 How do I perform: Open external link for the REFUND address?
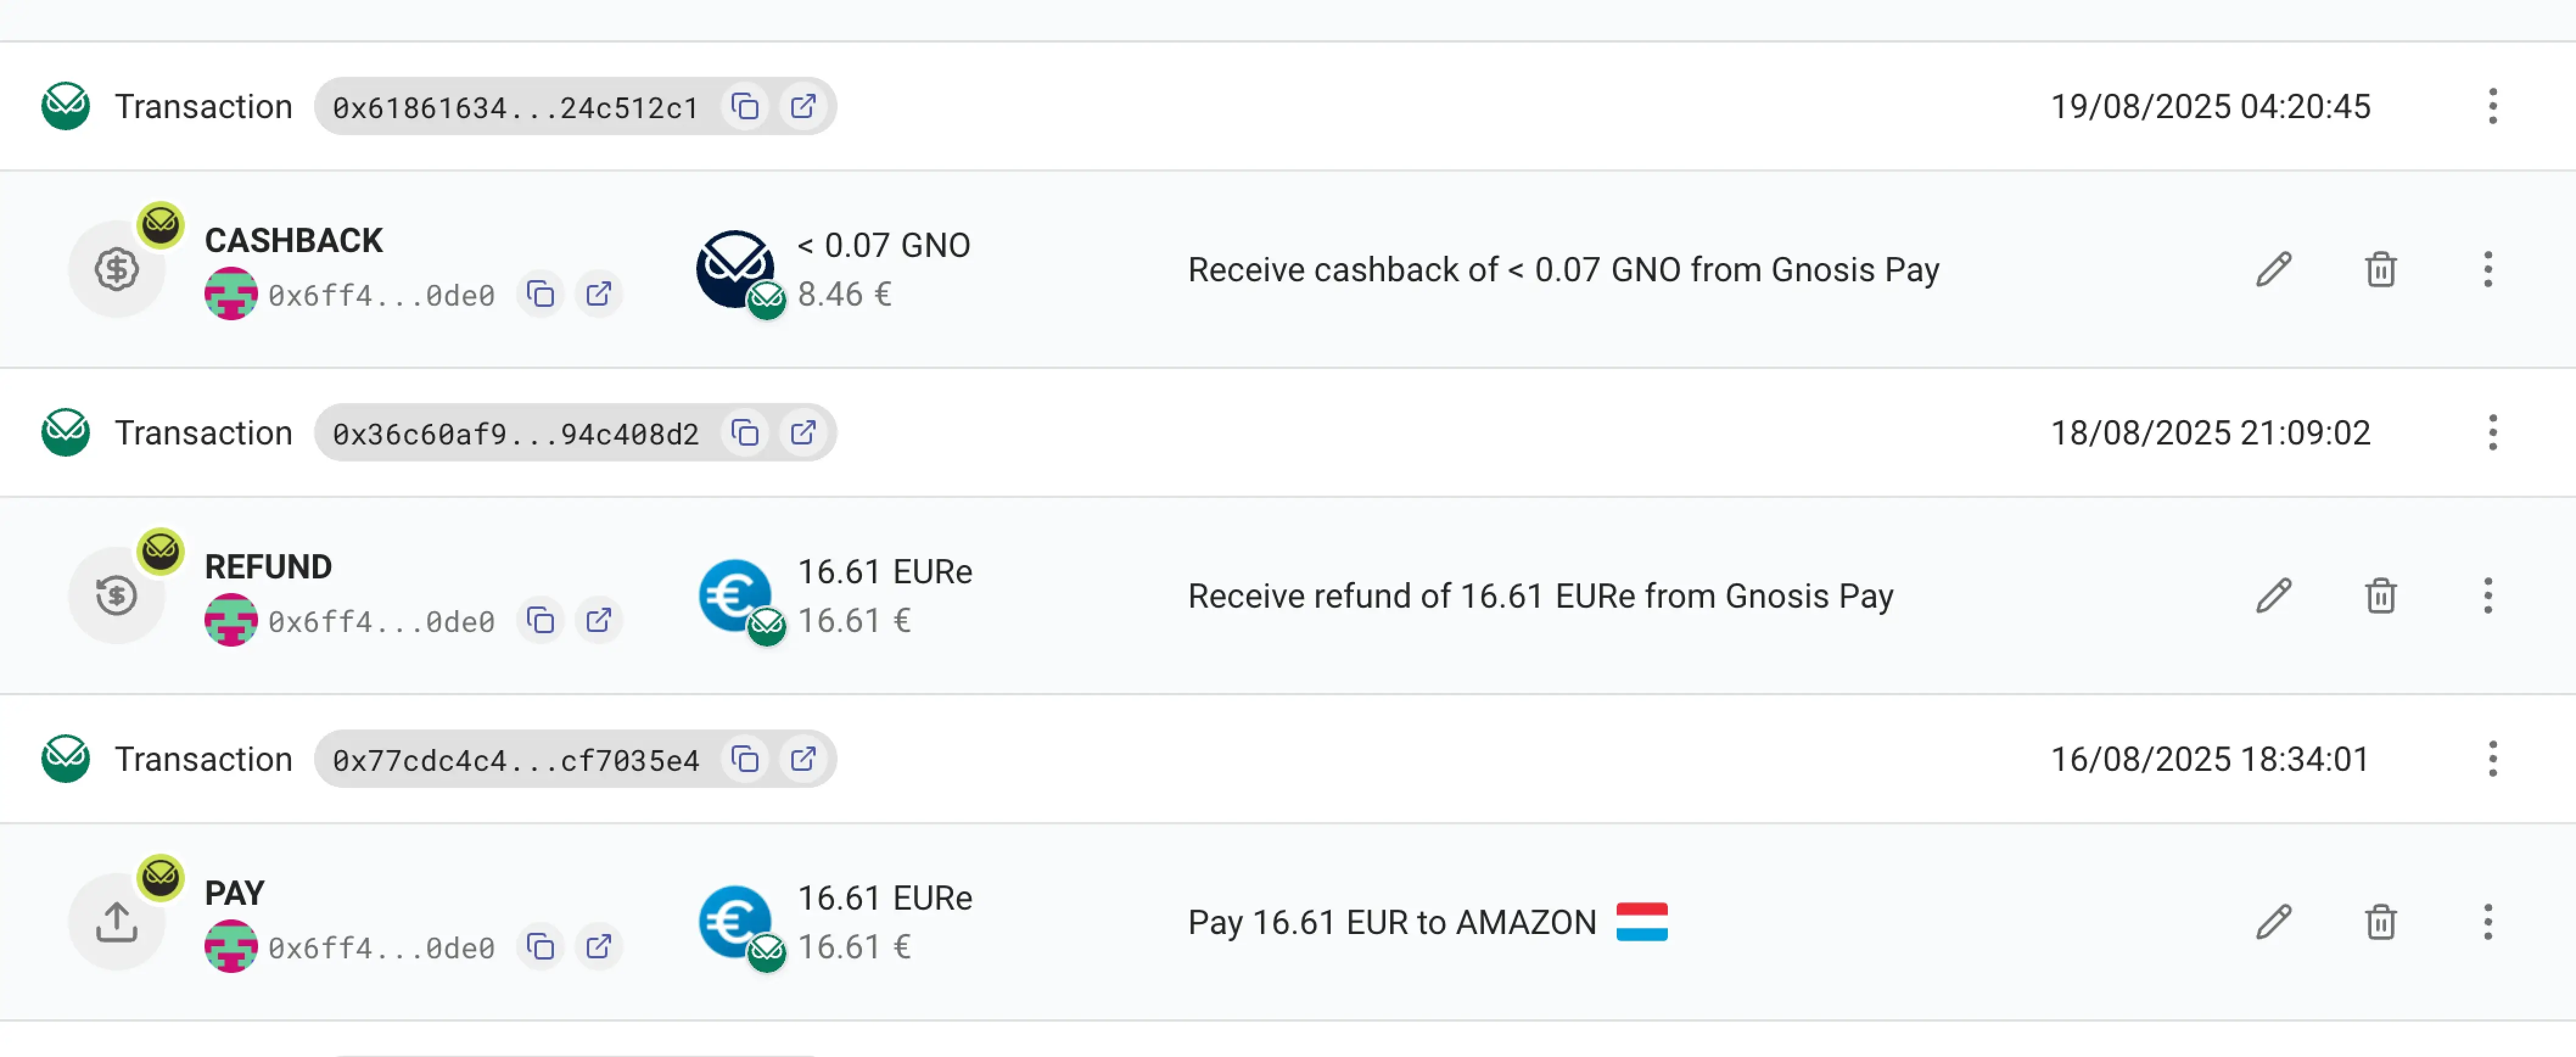pos(599,620)
